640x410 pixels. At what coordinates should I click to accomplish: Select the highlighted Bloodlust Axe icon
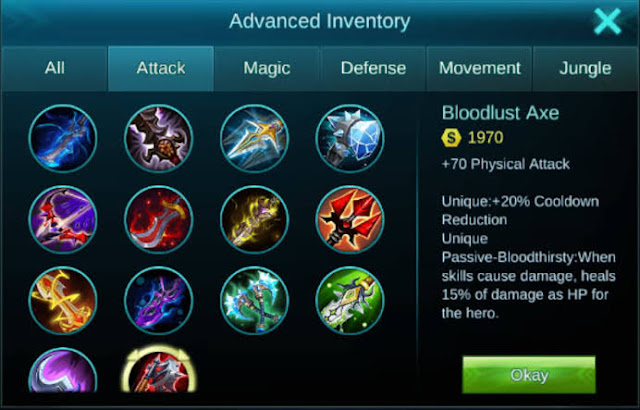pos(159,369)
